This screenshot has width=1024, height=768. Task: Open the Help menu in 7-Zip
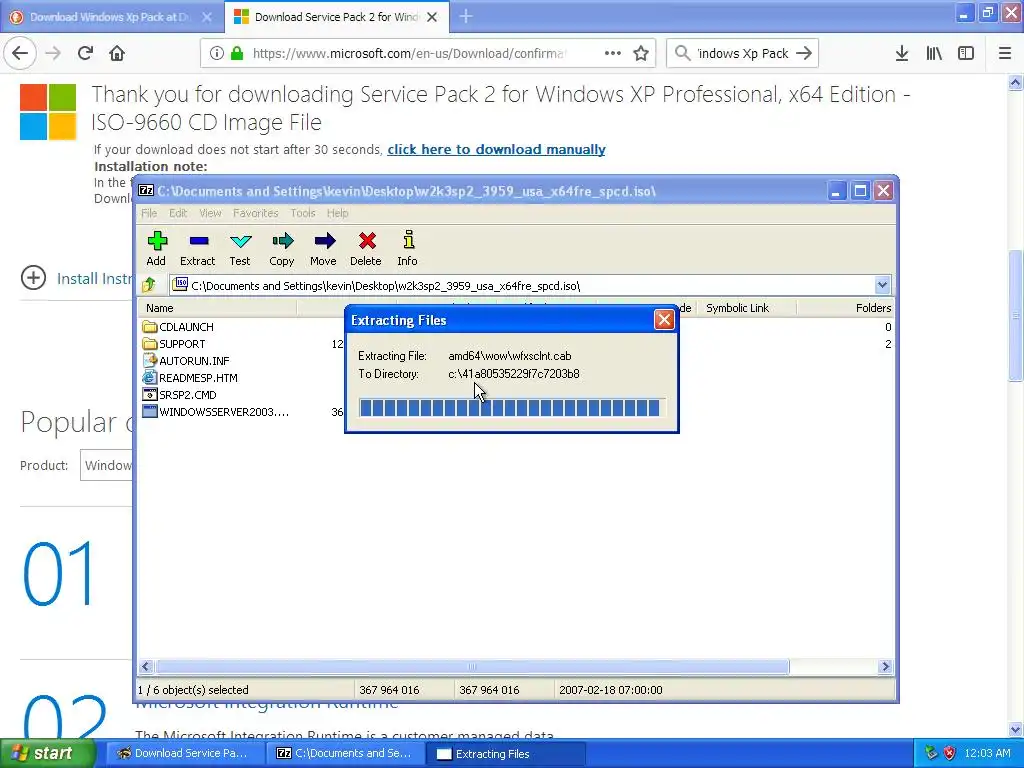[x=337, y=213]
